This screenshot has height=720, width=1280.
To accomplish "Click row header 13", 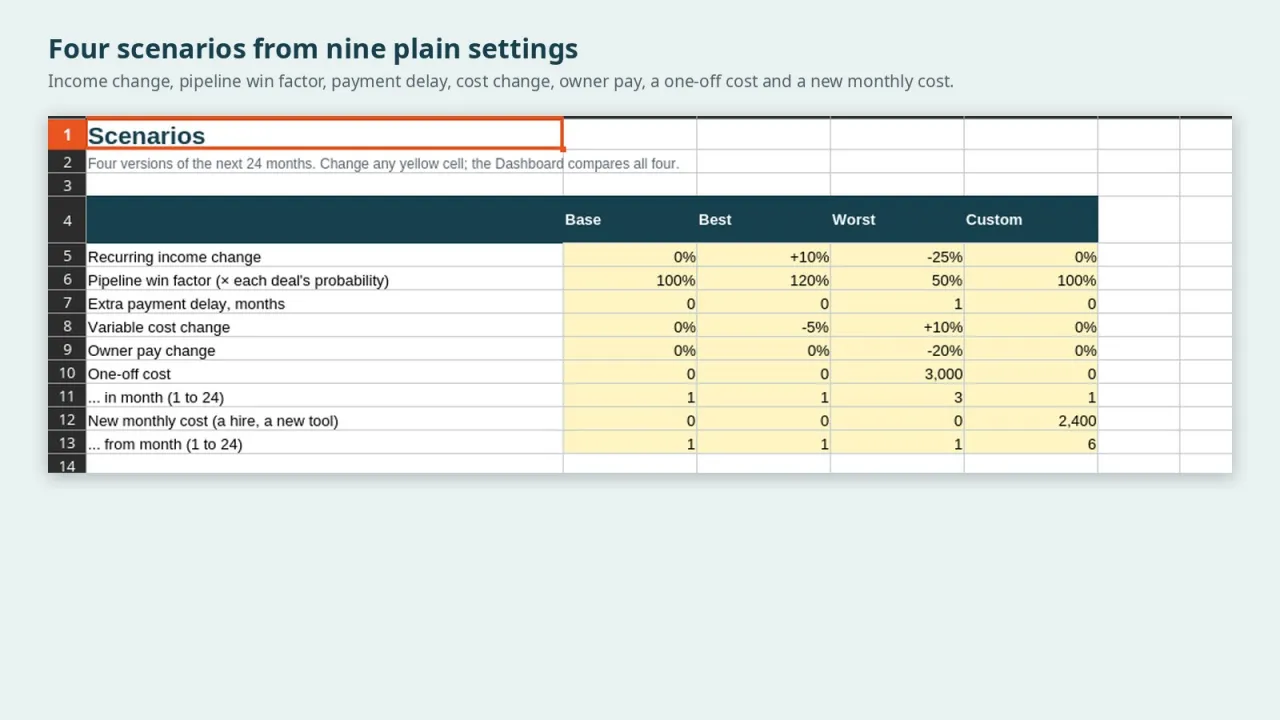I will click(x=67, y=443).
